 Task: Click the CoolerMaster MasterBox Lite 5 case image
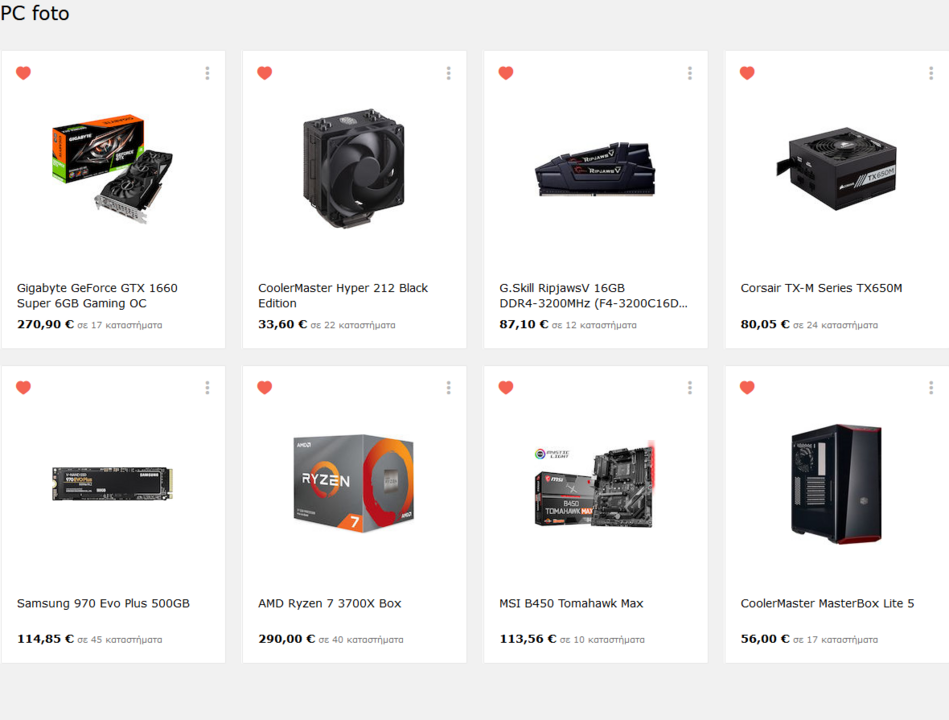(x=837, y=483)
